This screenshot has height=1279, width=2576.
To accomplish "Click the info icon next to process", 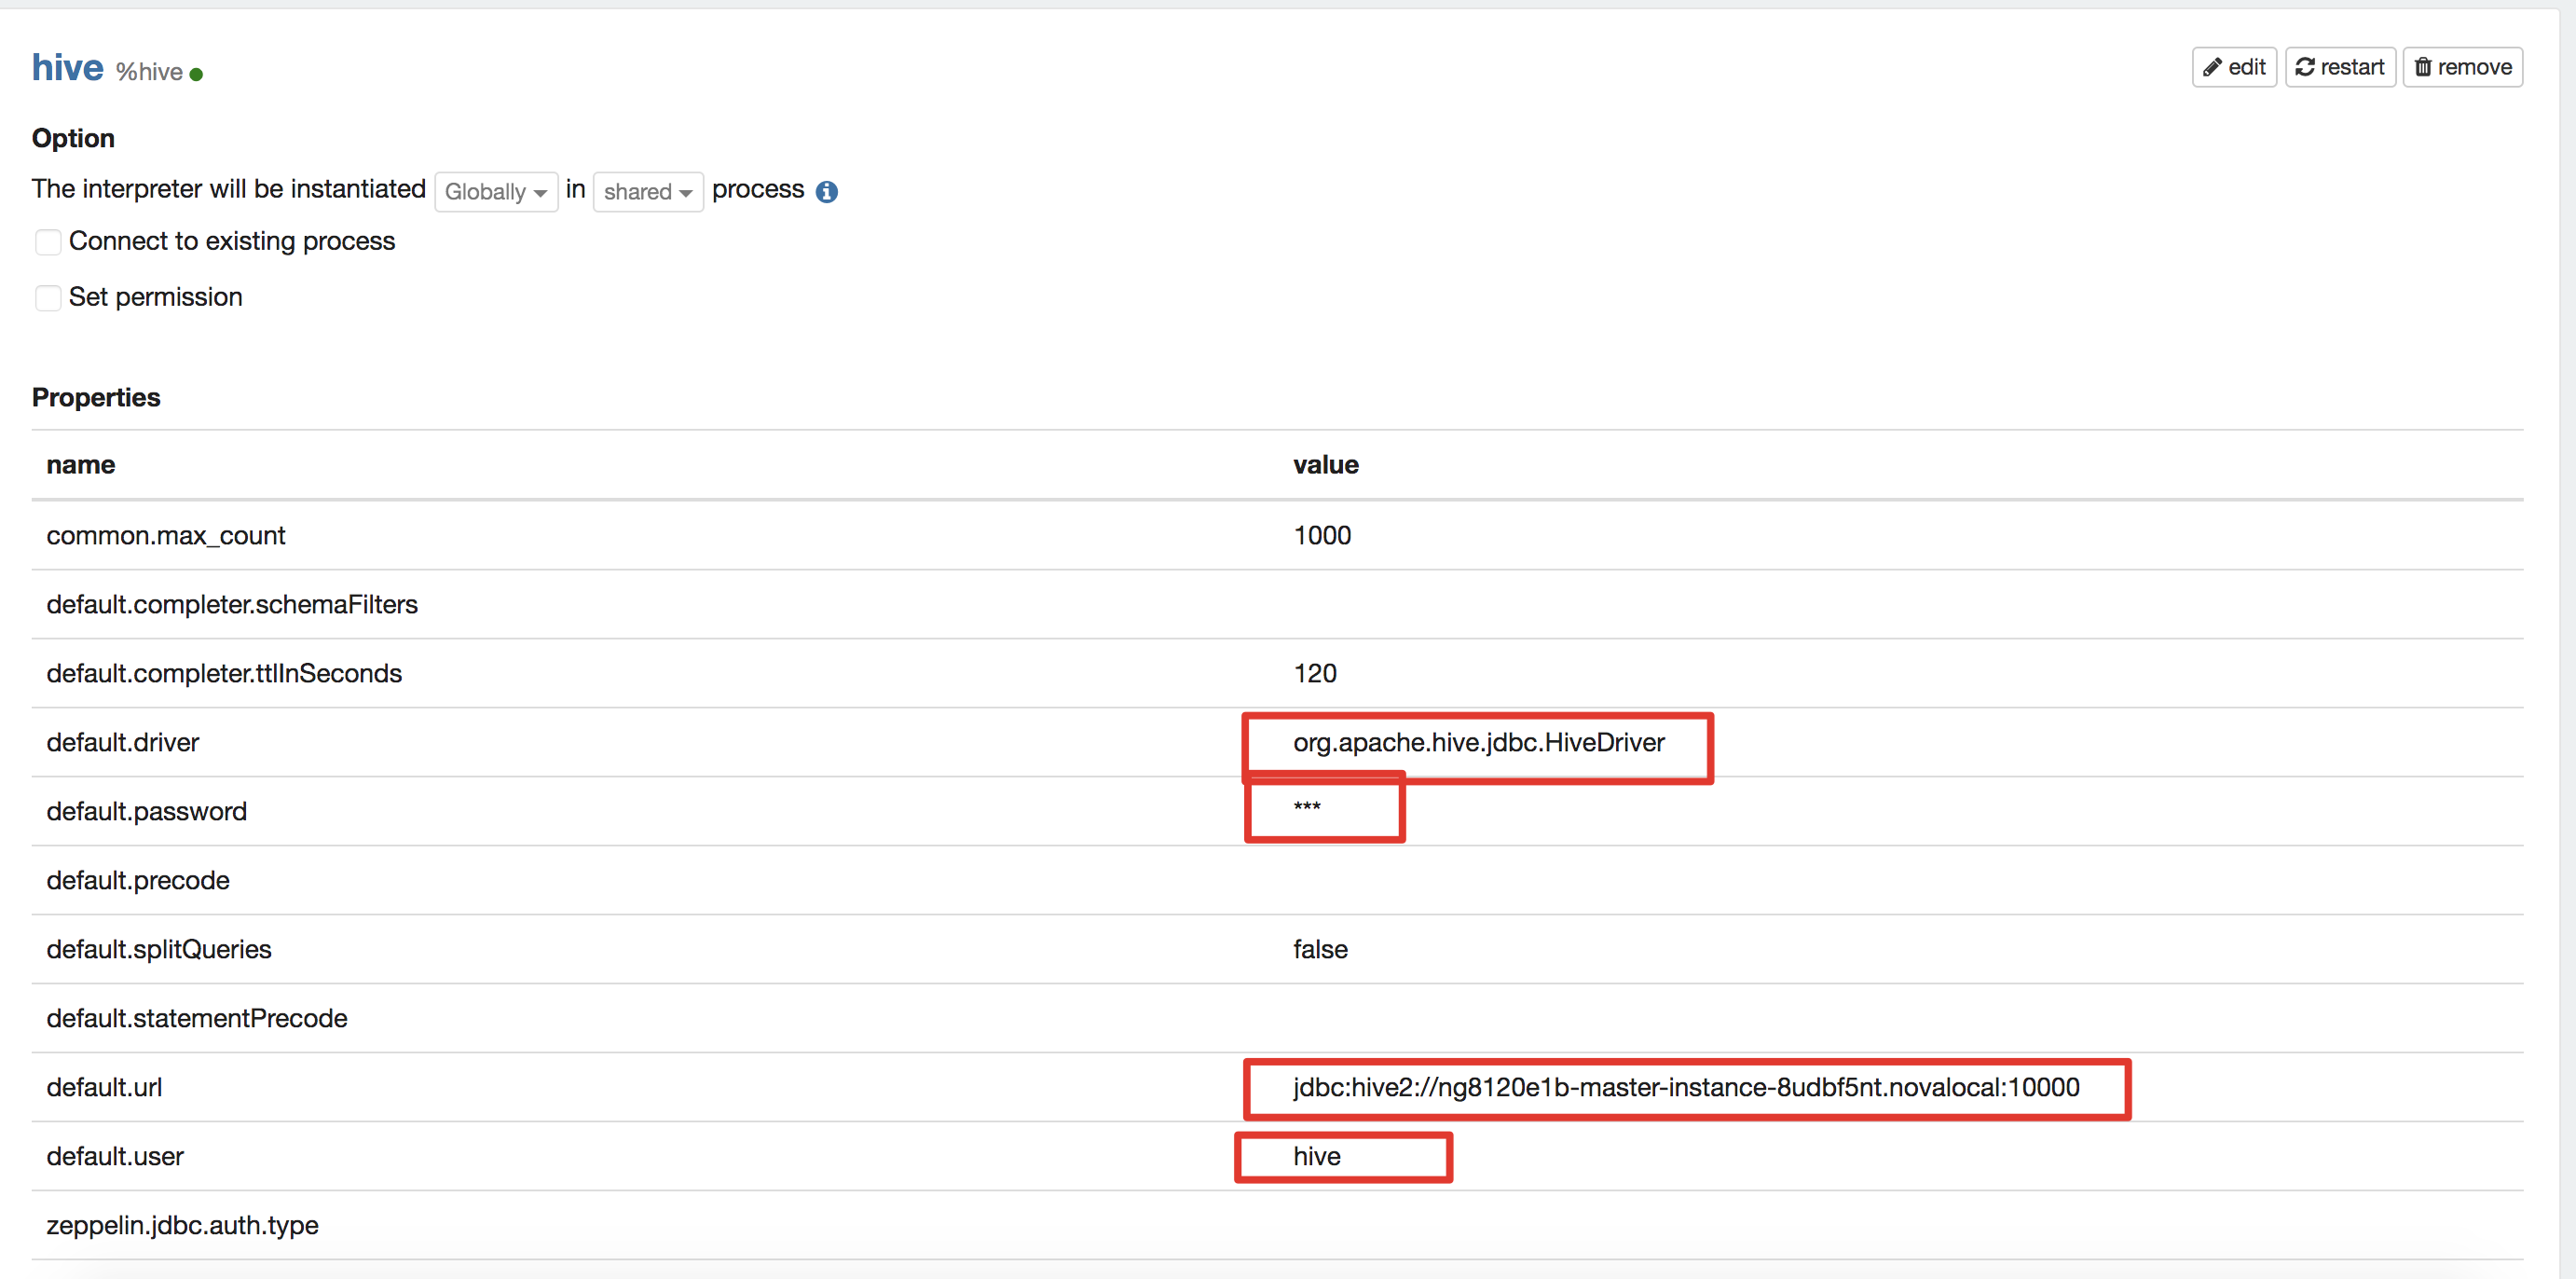I will pos(826,191).
